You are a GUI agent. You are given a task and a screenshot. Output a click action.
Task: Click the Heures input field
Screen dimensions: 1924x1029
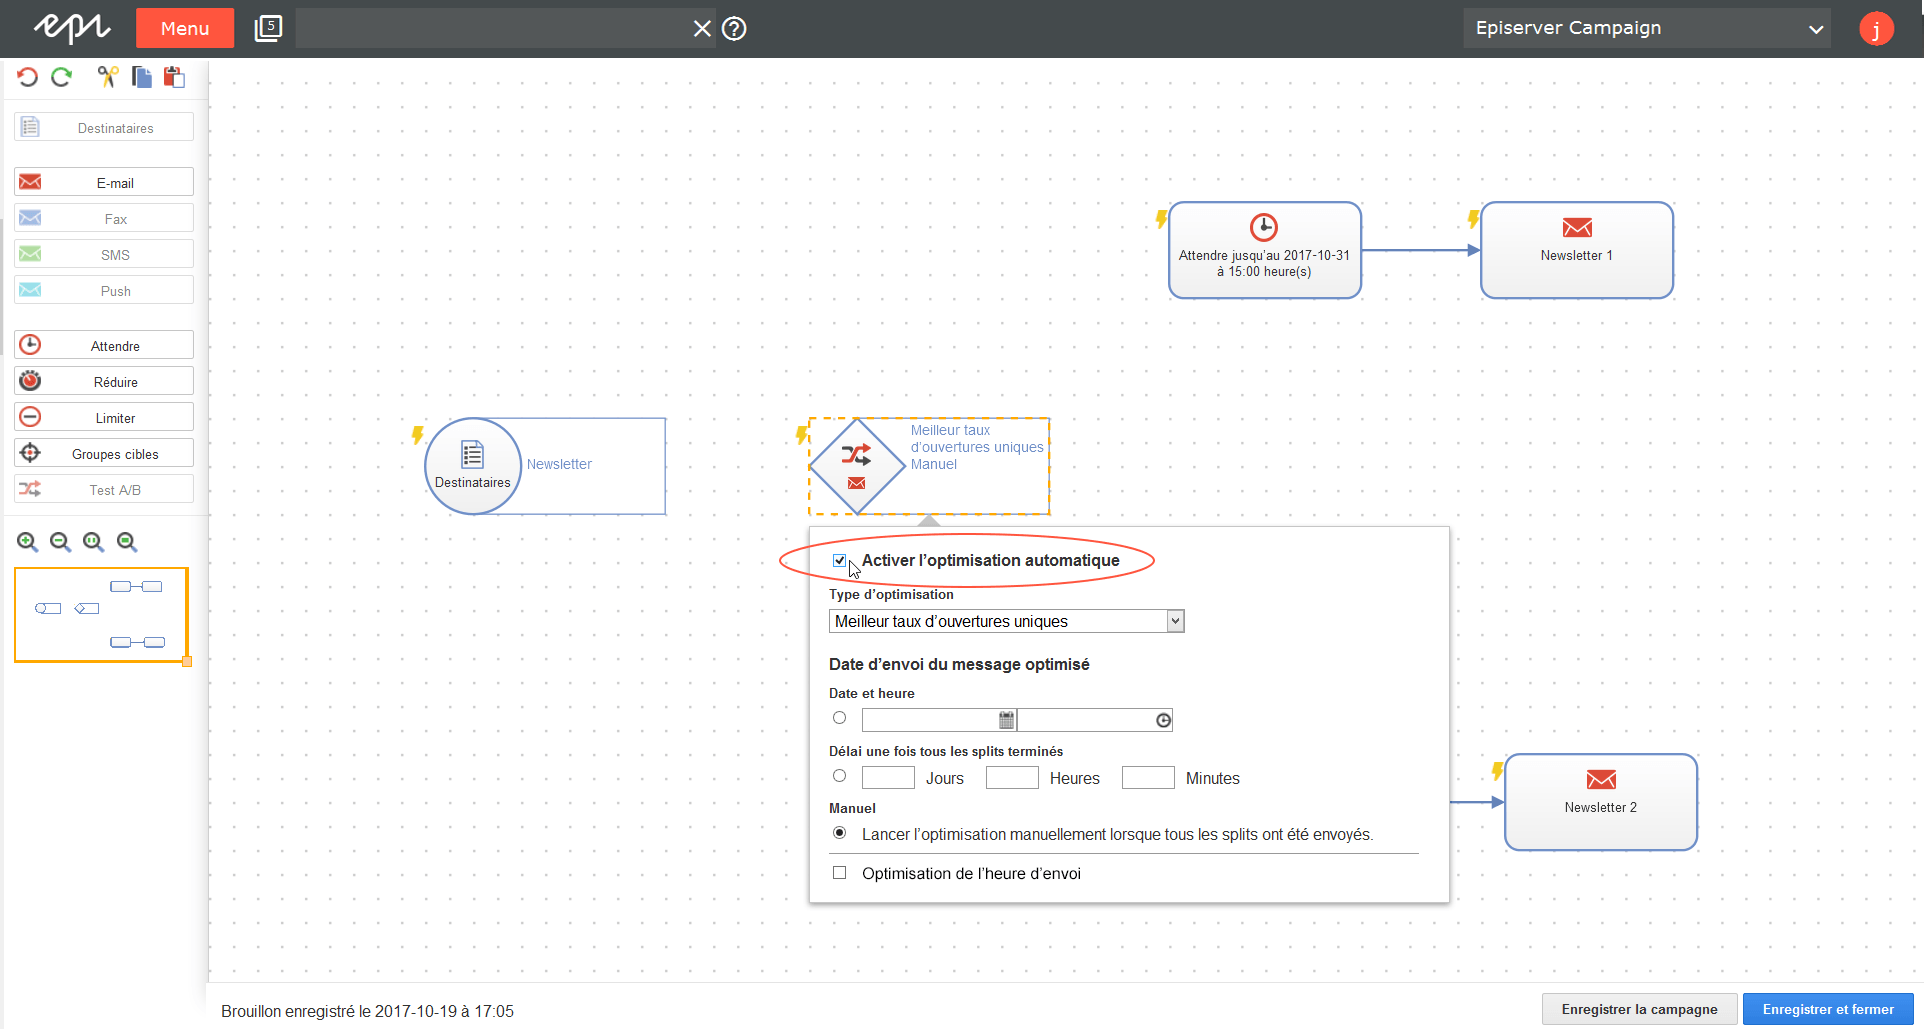click(x=1012, y=777)
